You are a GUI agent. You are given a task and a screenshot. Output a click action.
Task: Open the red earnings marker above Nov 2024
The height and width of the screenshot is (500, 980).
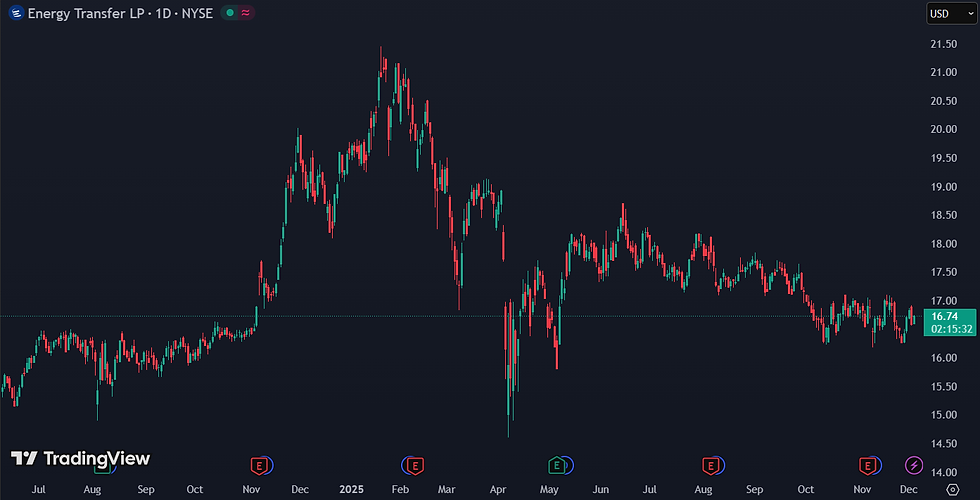click(258, 465)
